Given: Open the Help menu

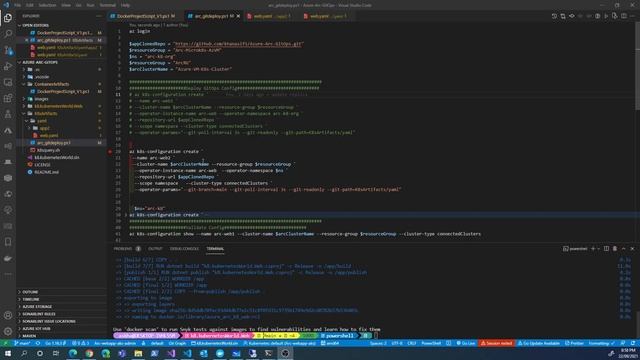Looking at the screenshot, I should point(125,5).
